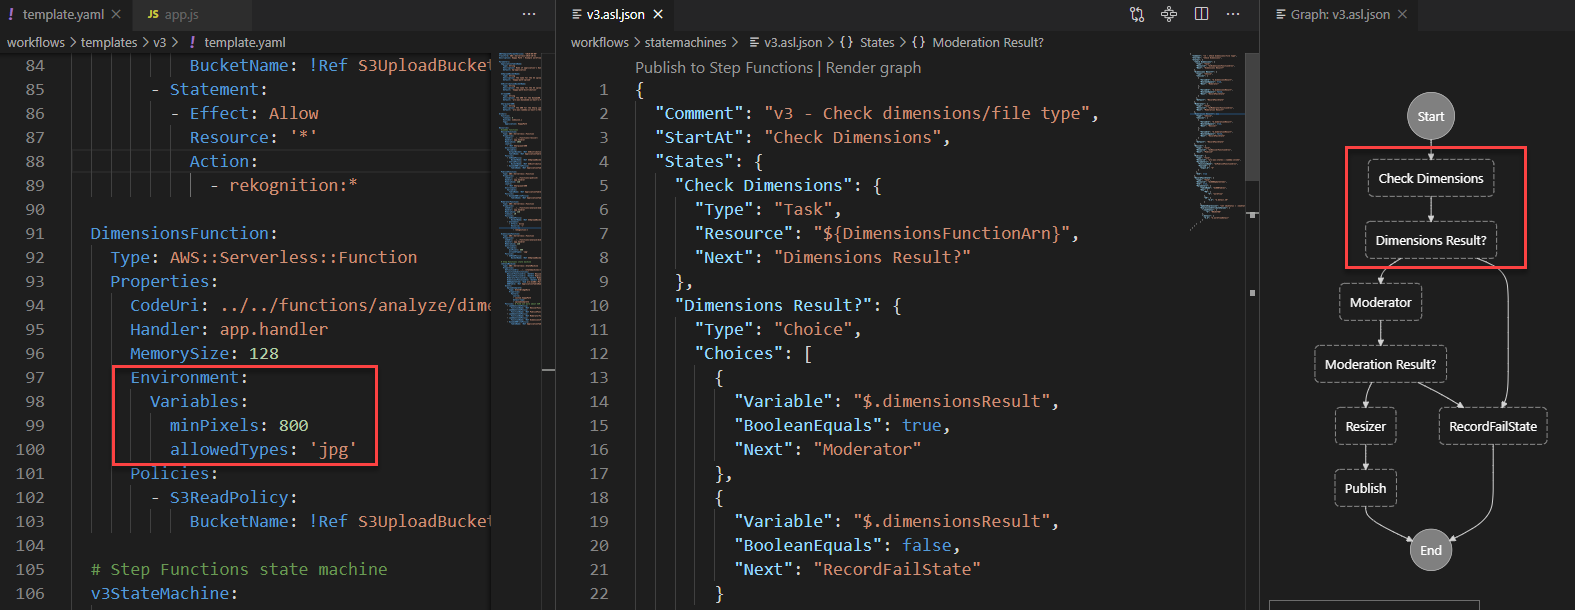Screen dimensions: 1575x610
Task: Open the States breadcrumb dropdown
Action: pos(877,42)
